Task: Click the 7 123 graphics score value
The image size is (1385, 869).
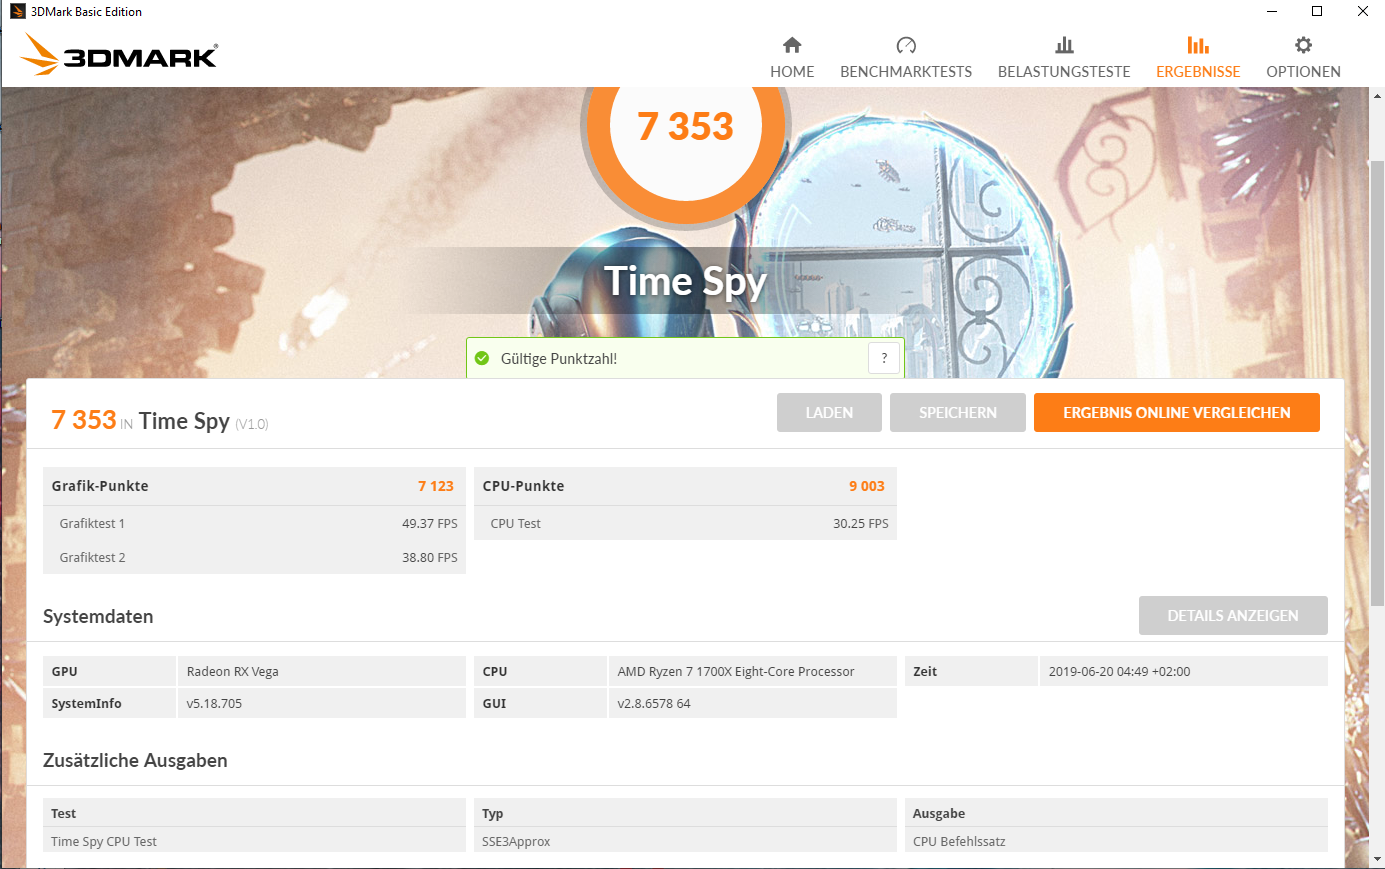Action: click(436, 486)
